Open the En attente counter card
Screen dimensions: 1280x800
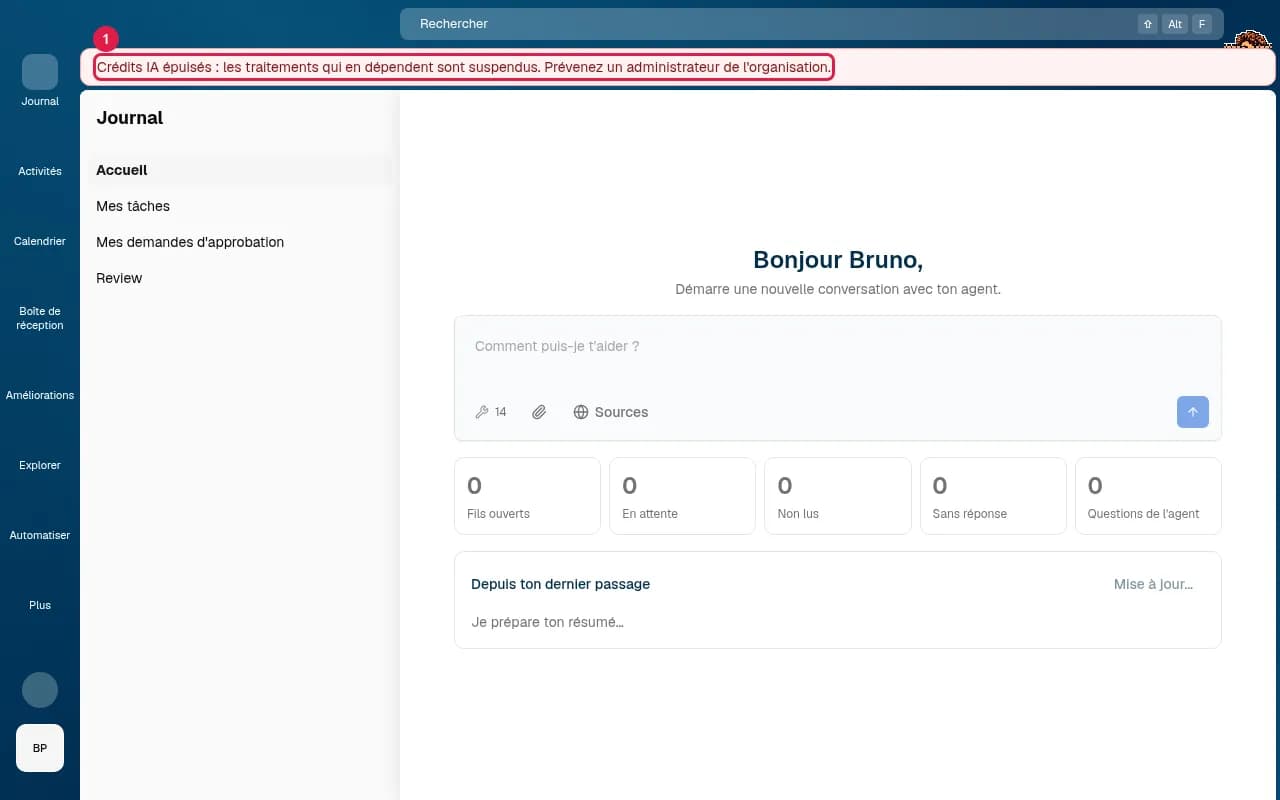coord(682,496)
